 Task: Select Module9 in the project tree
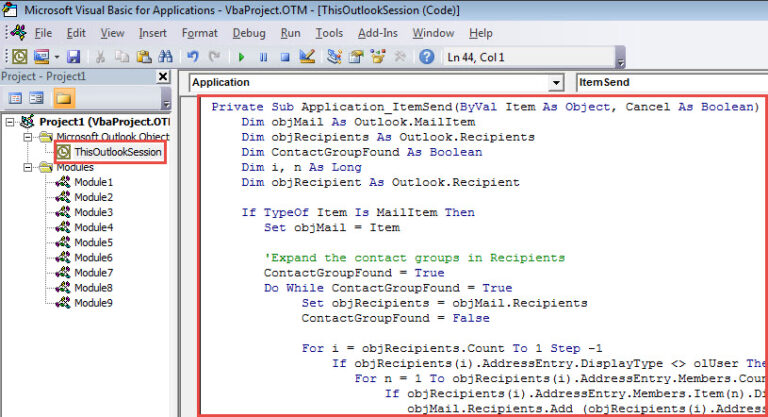point(93,303)
